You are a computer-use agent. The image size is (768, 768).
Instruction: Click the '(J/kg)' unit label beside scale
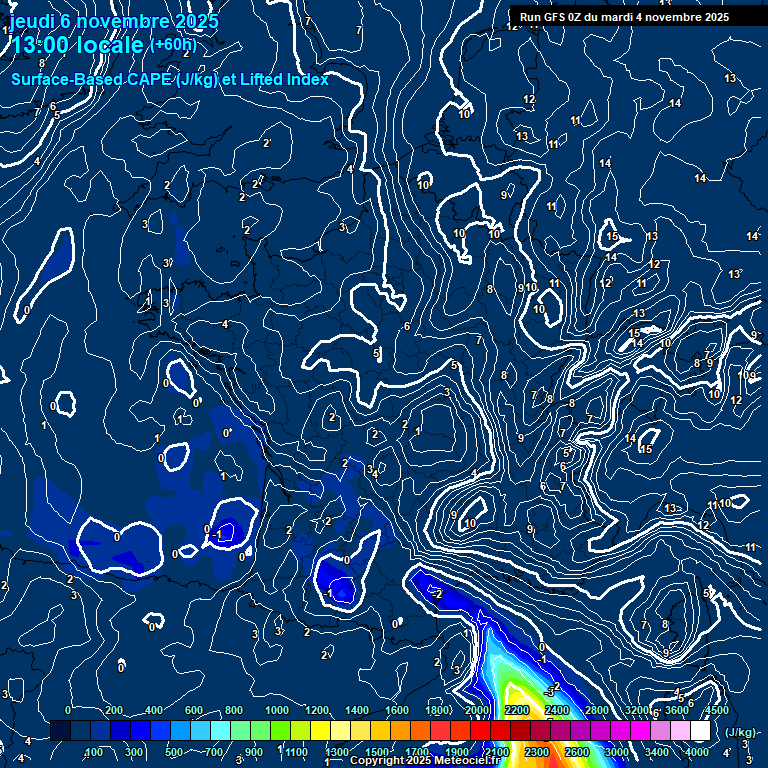coord(740,732)
